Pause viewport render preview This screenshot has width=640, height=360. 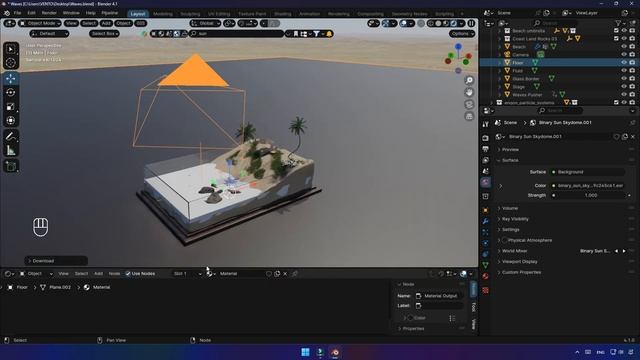(471, 23)
